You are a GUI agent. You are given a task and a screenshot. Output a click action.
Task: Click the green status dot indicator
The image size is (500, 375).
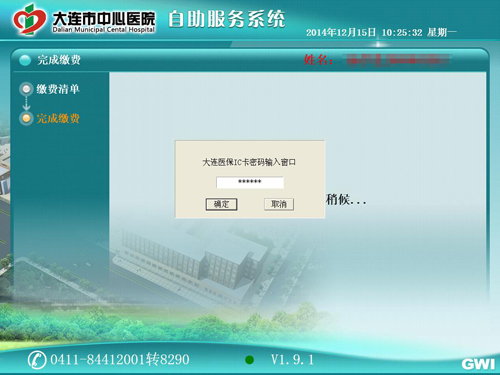click(249, 360)
